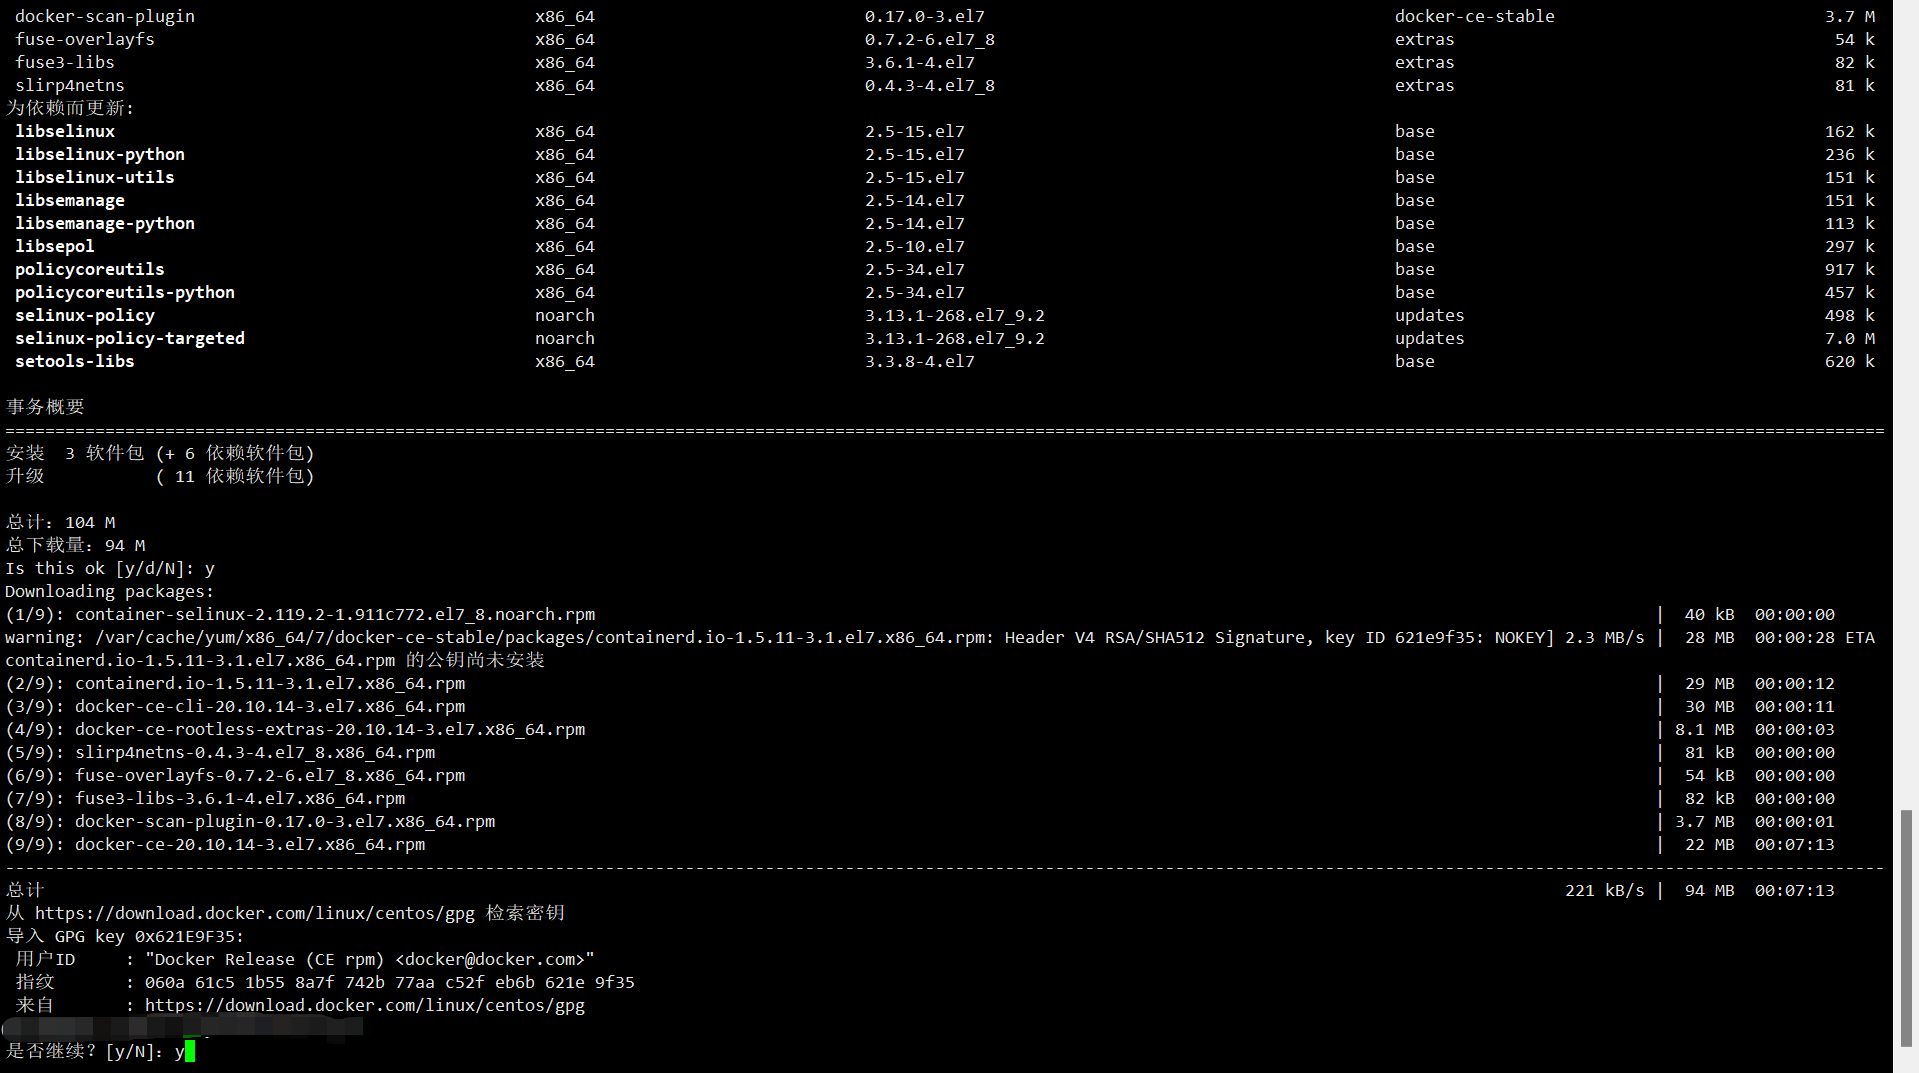
Task: Select the text "docker-scan-plugin" in the package list
Action: [x=105, y=16]
